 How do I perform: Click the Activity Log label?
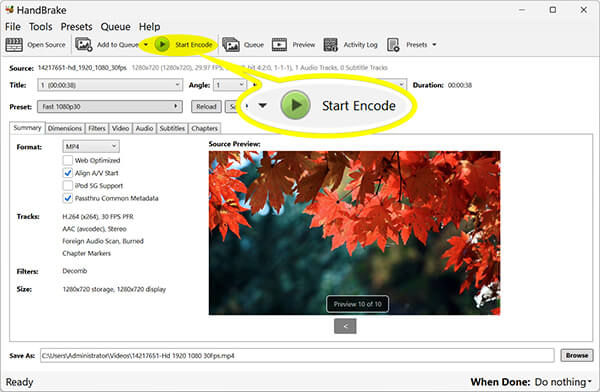(360, 45)
